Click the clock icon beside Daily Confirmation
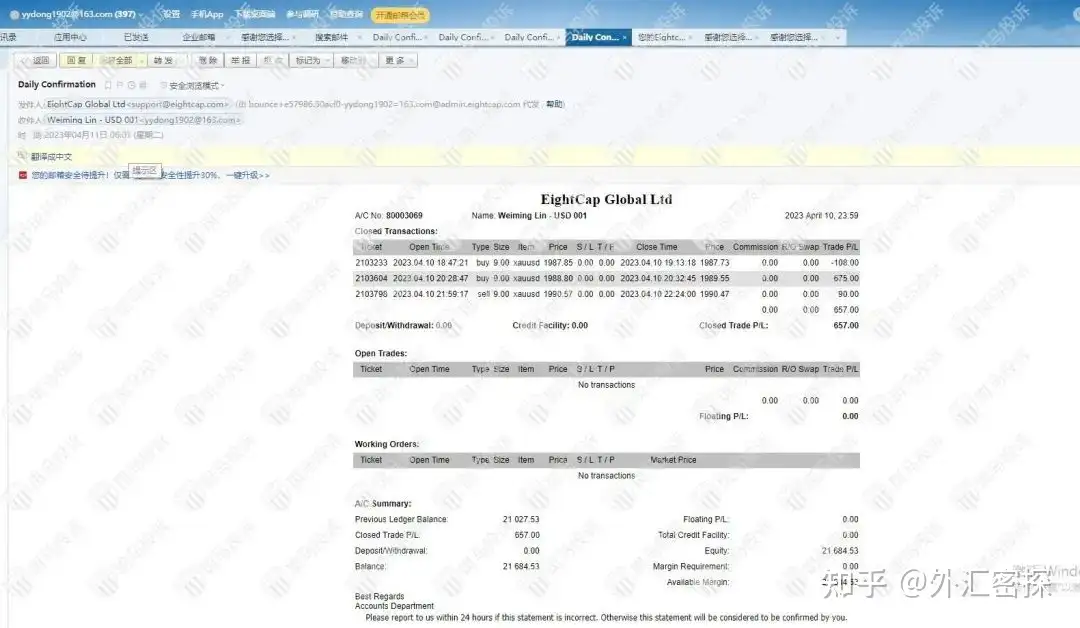The height and width of the screenshot is (628, 1080). (131, 85)
